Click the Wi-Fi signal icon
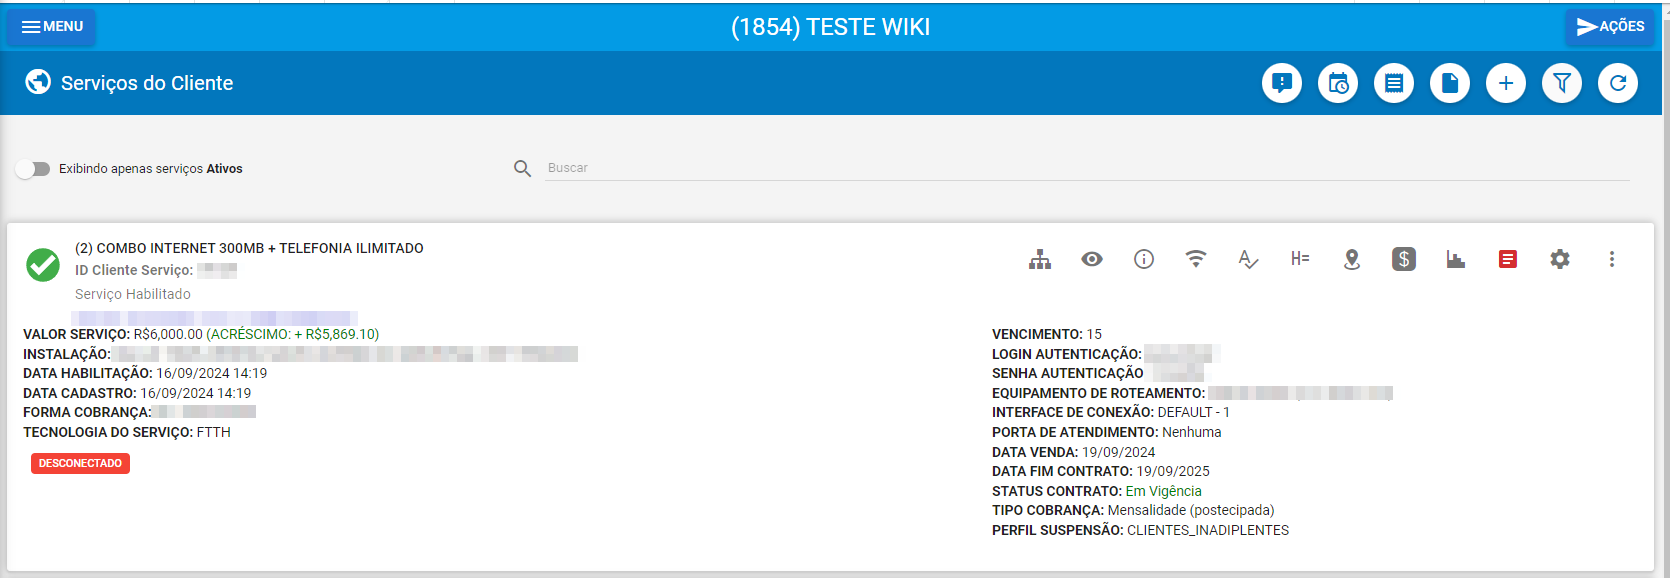This screenshot has width=1670, height=578. (x=1196, y=259)
